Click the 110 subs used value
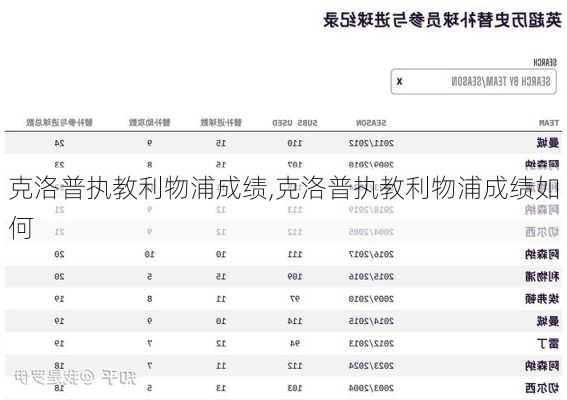Screen dimensions: 567x400 pos(295,143)
